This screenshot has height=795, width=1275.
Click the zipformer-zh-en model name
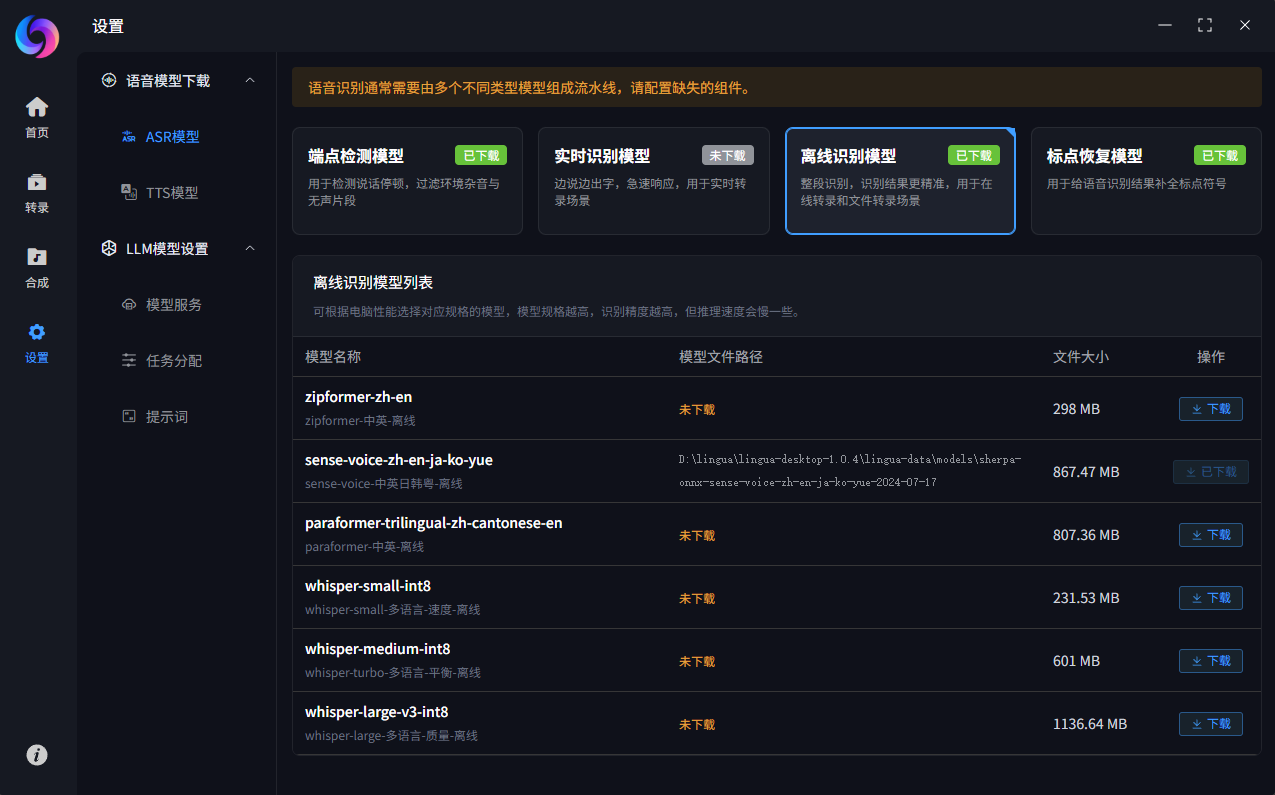[x=358, y=397]
